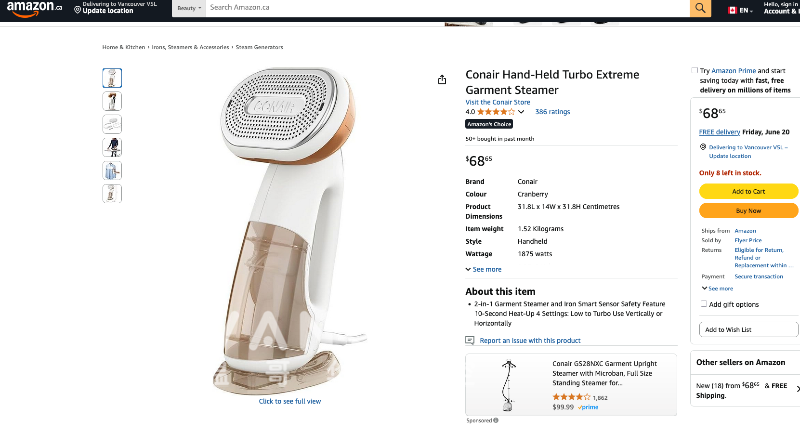Expand See more product details

click(484, 270)
